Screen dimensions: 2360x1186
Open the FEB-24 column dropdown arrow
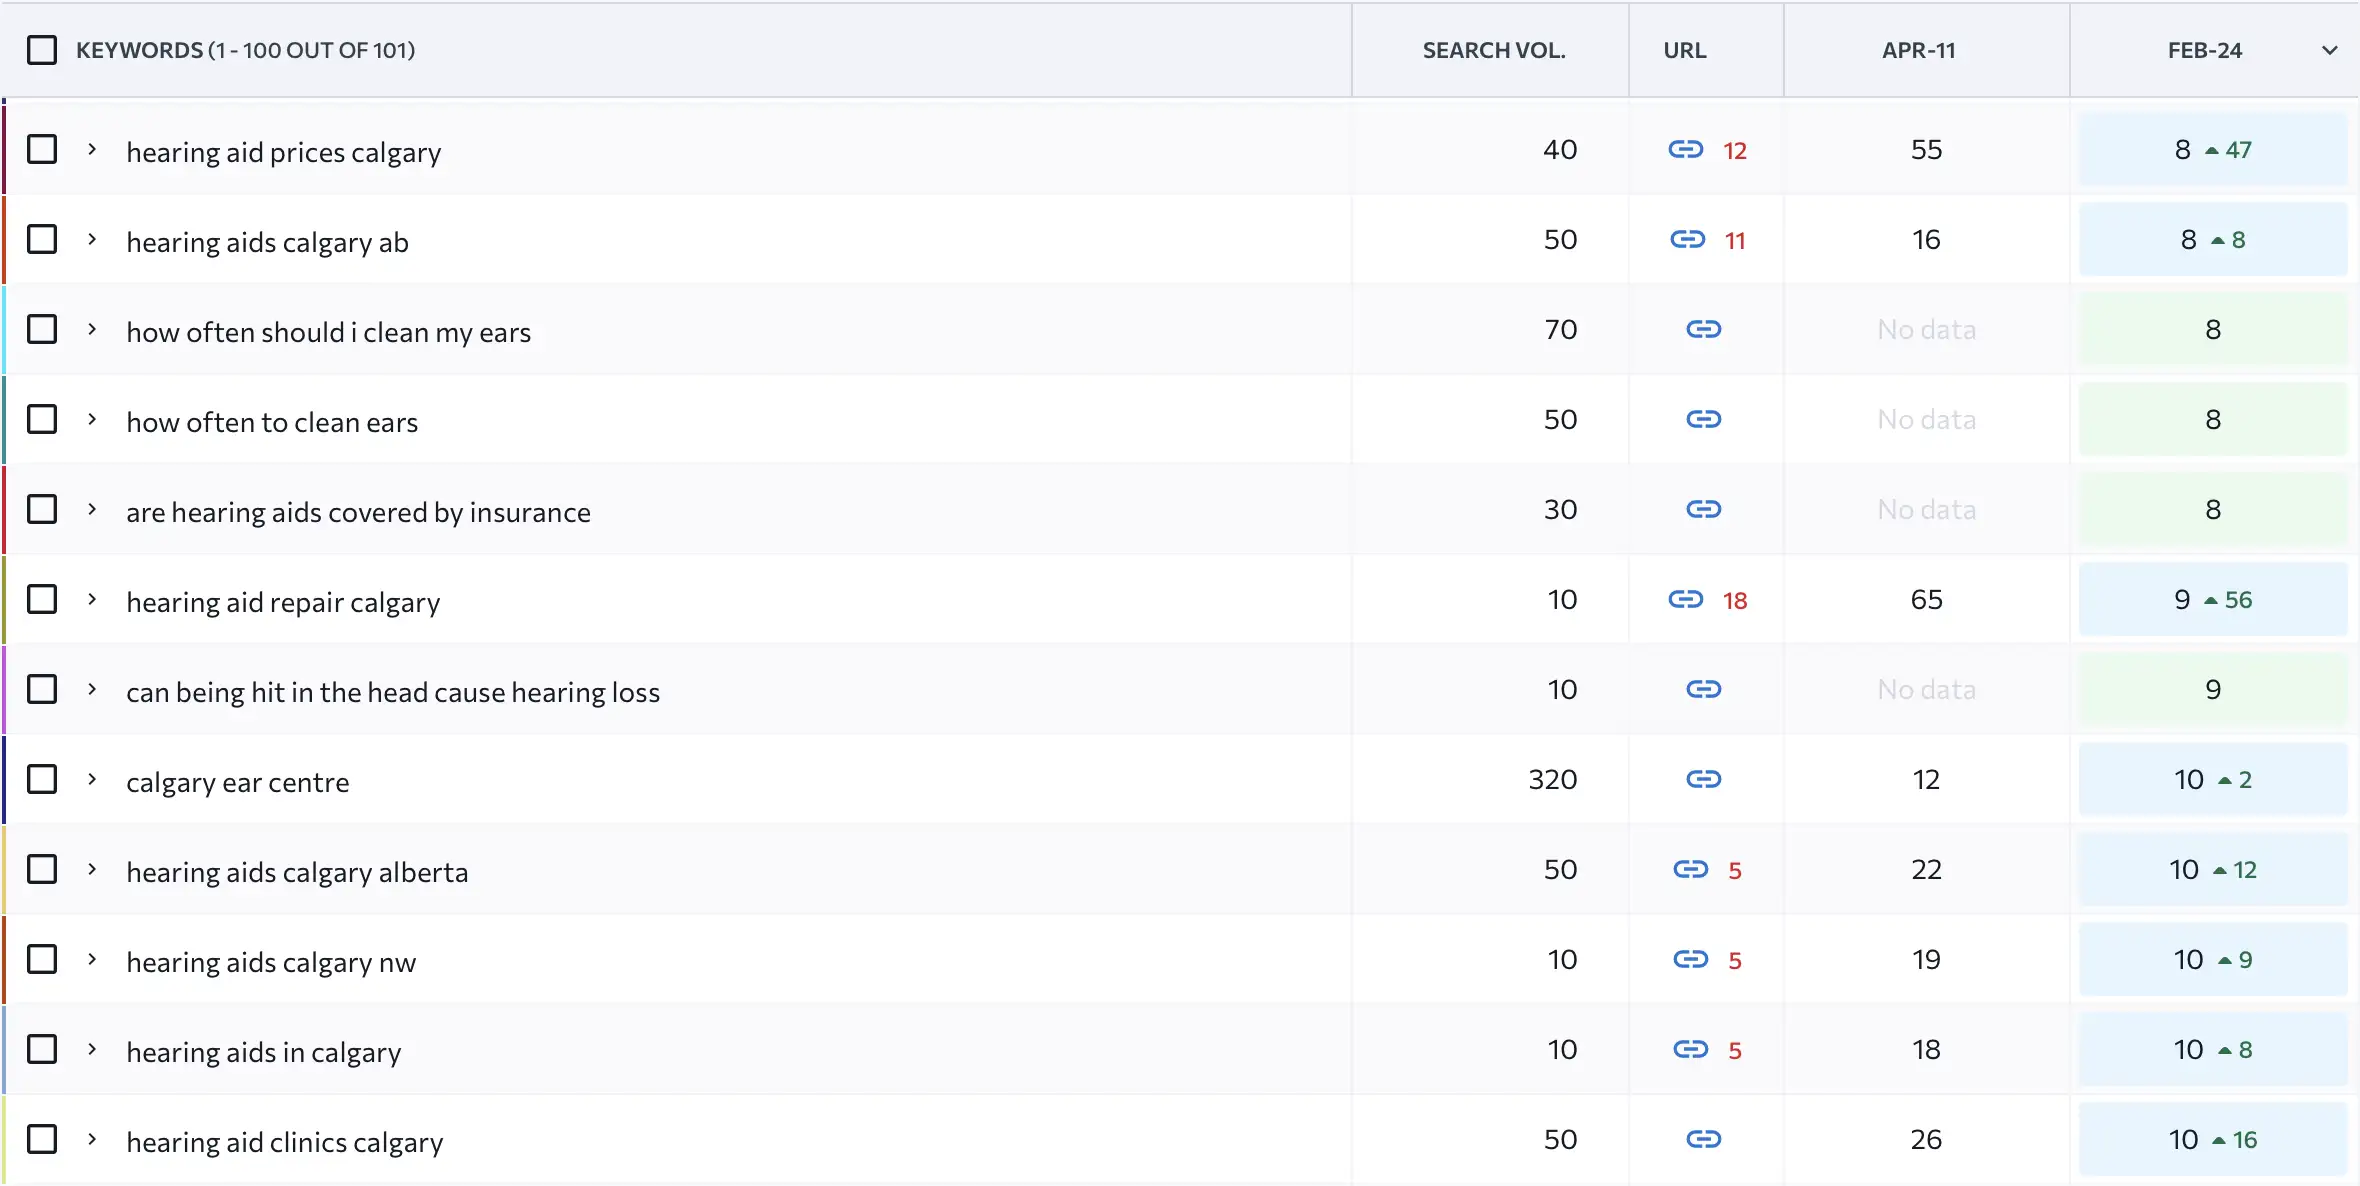click(2329, 50)
